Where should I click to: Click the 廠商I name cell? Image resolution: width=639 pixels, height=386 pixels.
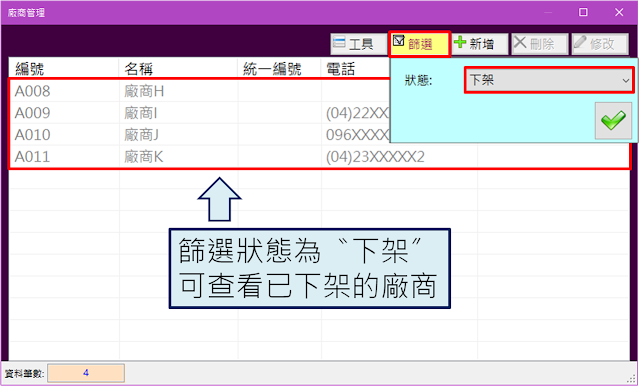point(141,113)
